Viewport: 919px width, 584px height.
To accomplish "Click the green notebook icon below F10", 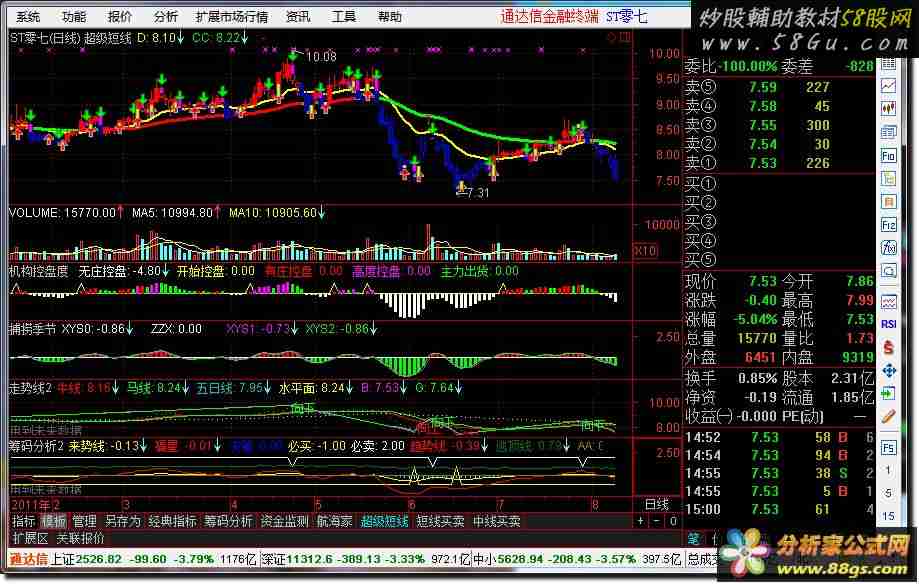I will click(x=889, y=178).
